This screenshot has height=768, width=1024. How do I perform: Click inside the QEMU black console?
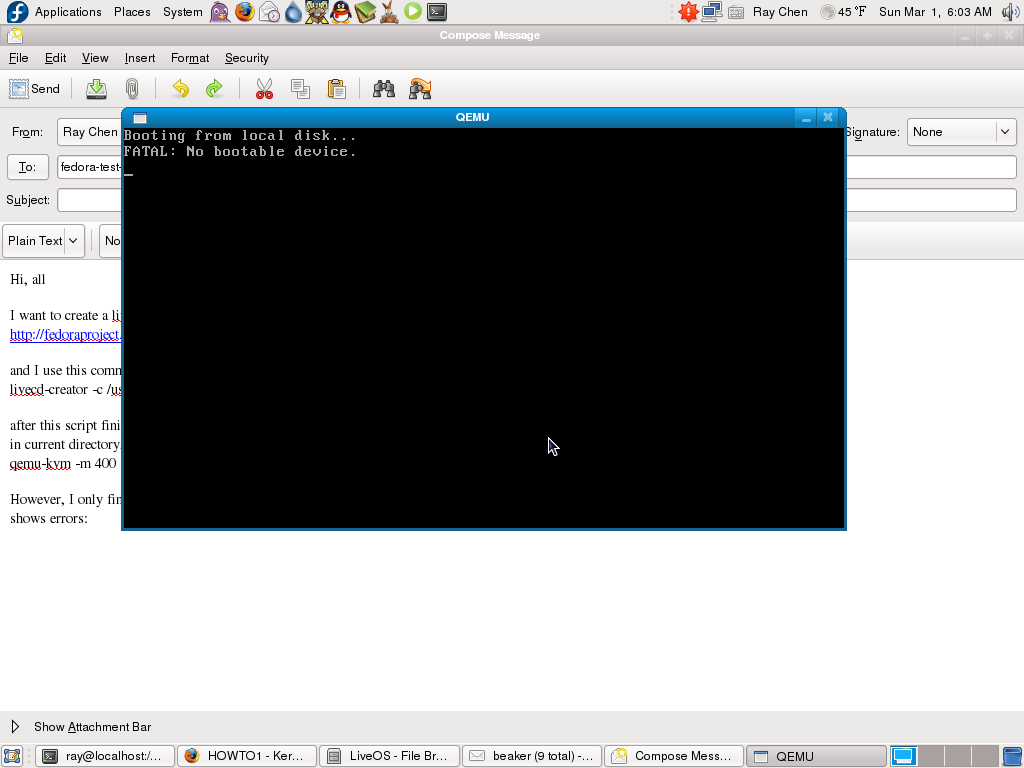(x=483, y=328)
